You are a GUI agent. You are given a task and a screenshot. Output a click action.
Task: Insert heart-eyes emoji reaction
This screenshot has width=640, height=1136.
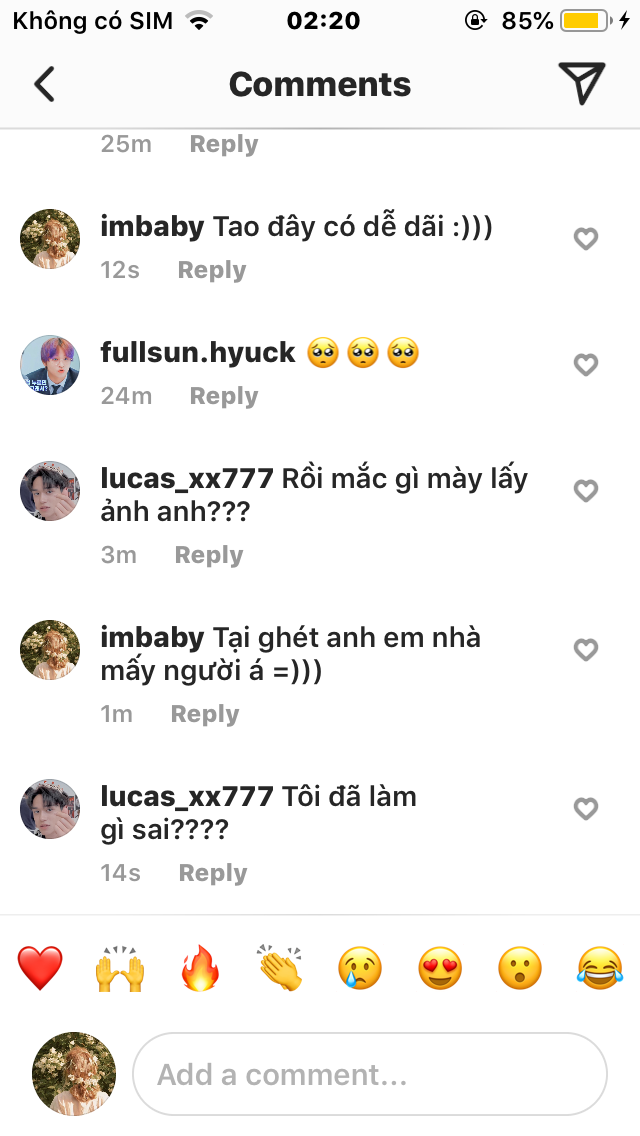[440, 969]
